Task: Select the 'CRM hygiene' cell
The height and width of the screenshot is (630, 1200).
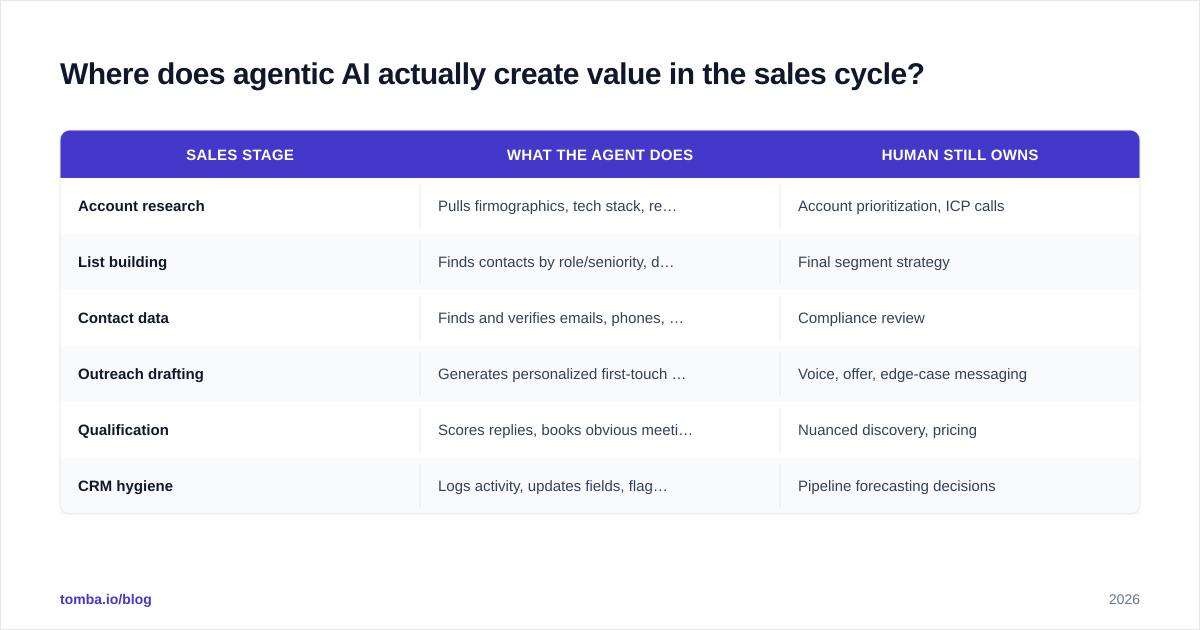Action: pyautogui.click(x=240, y=486)
